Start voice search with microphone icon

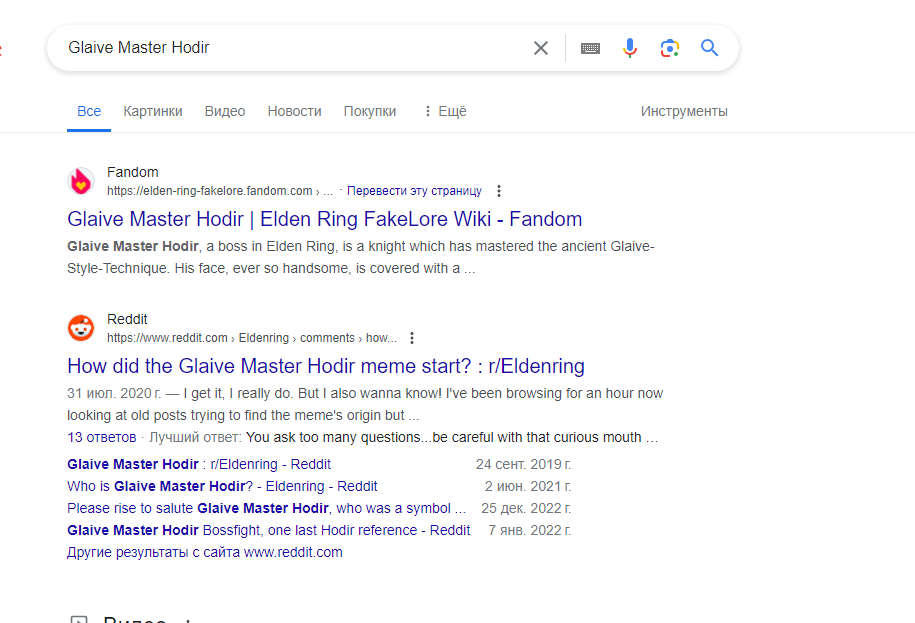(630, 48)
